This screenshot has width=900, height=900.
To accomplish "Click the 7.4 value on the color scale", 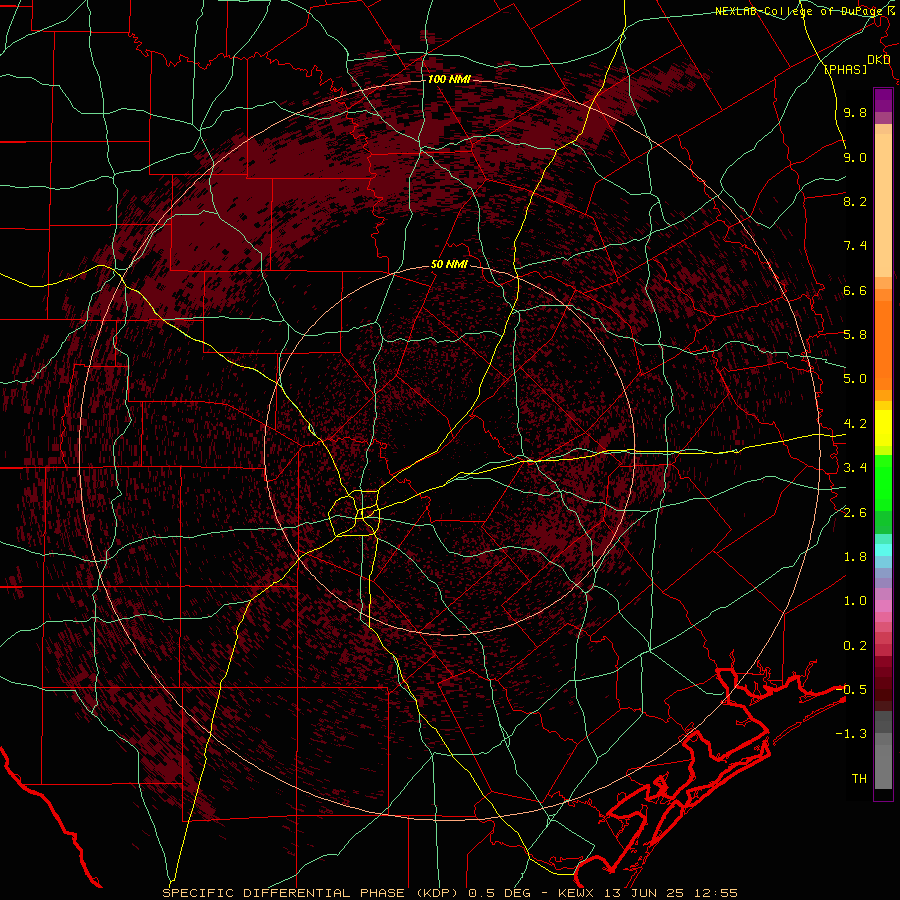I will [855, 246].
